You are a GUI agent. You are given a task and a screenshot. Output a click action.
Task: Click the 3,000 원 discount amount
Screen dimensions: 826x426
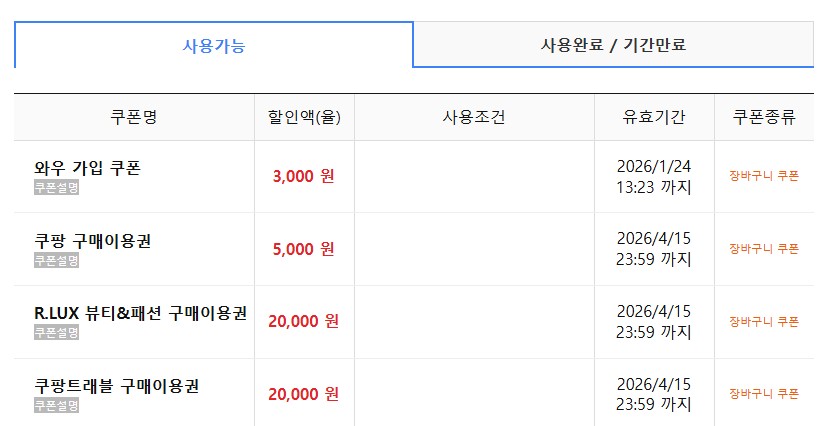(303, 176)
